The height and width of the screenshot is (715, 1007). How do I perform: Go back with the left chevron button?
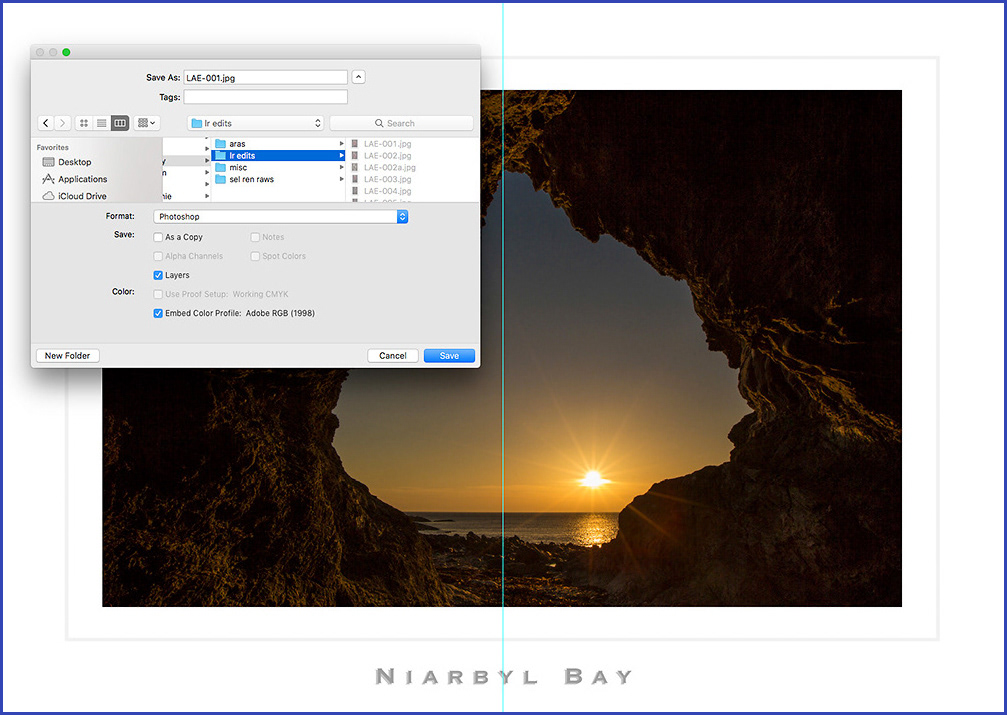46,123
